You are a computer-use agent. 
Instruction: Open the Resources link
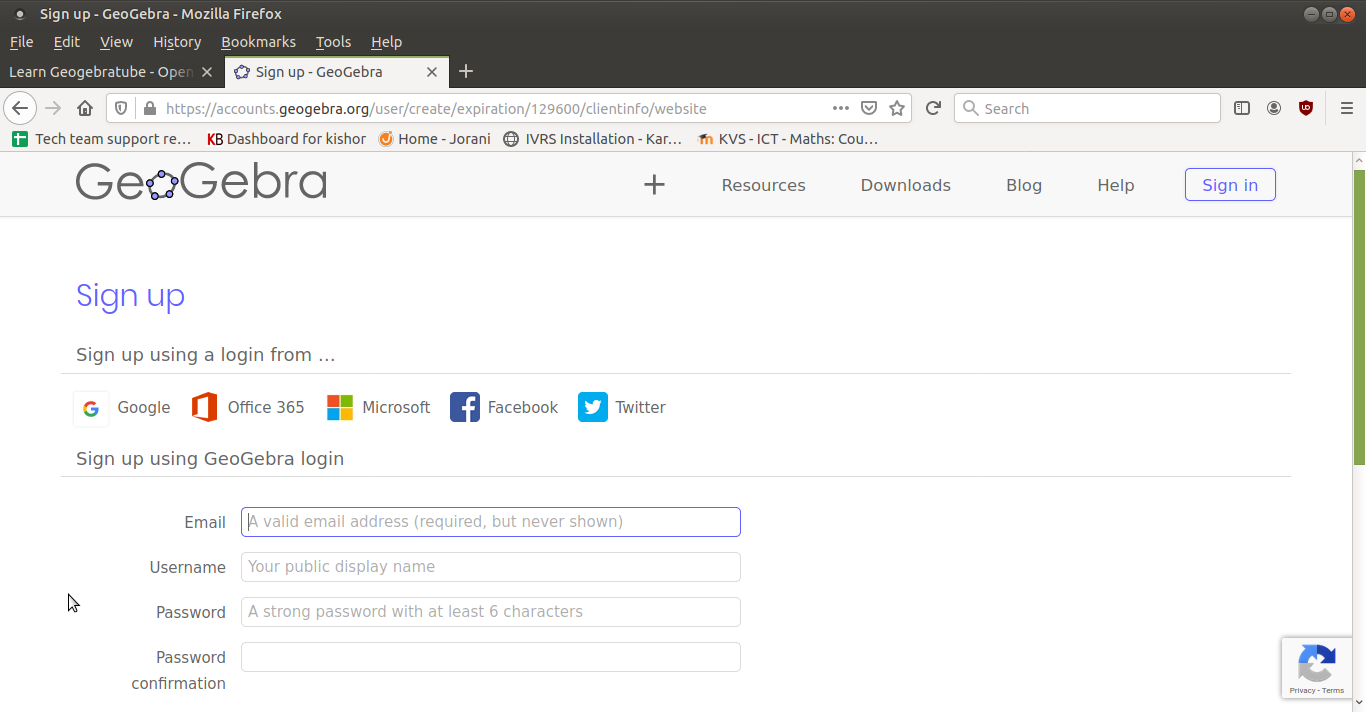pyautogui.click(x=763, y=185)
